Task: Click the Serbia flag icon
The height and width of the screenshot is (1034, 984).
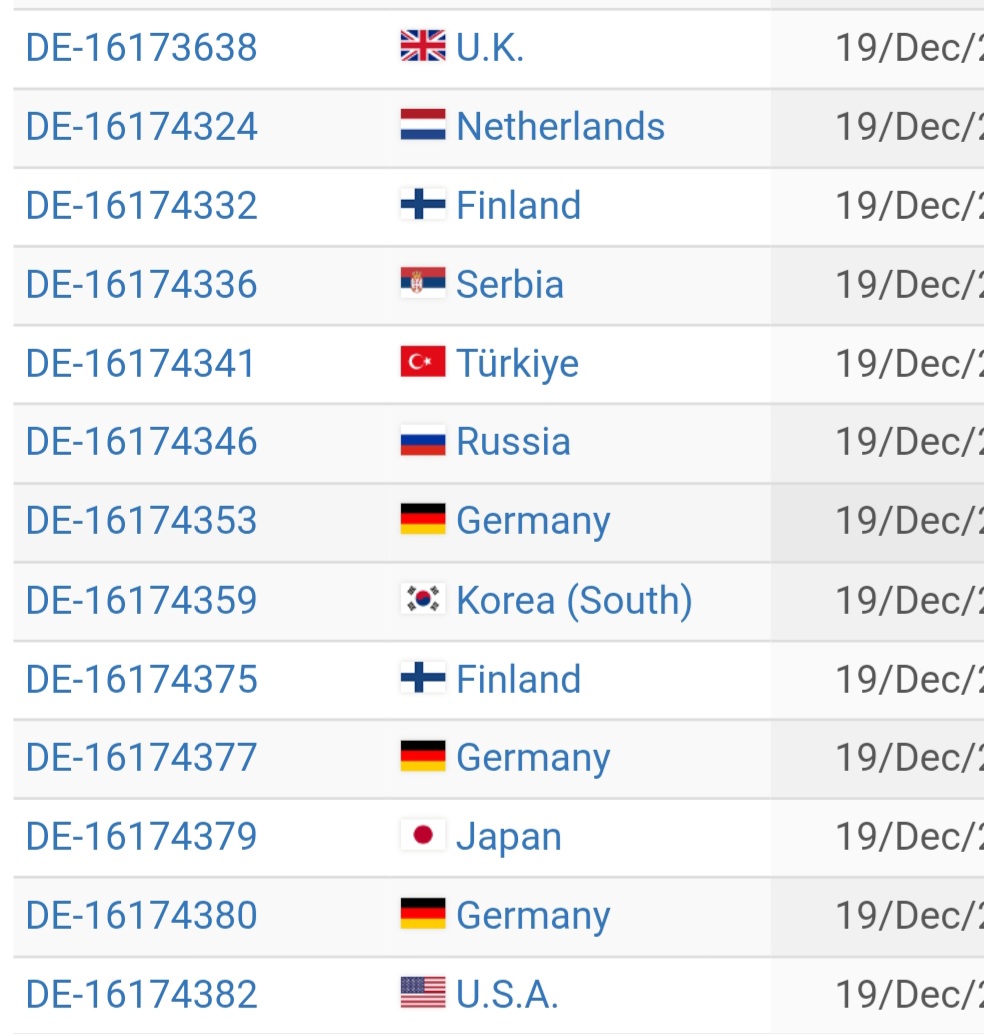Action: (422, 284)
